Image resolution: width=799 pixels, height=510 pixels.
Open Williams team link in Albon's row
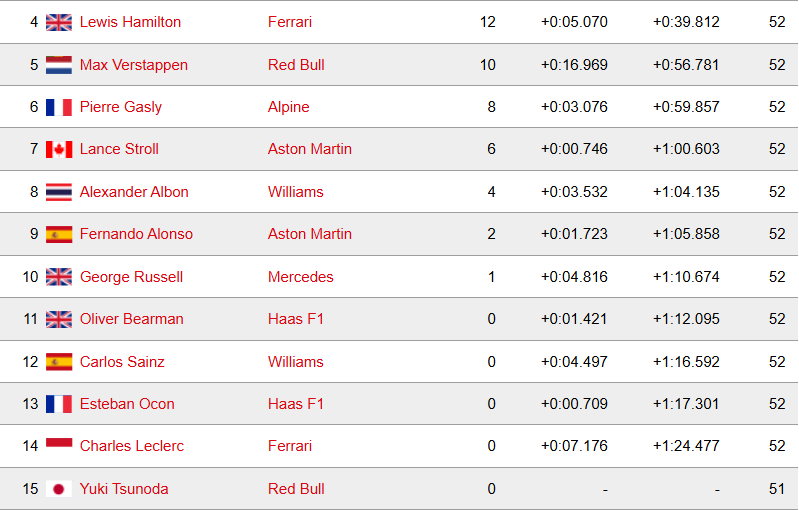[296, 192]
